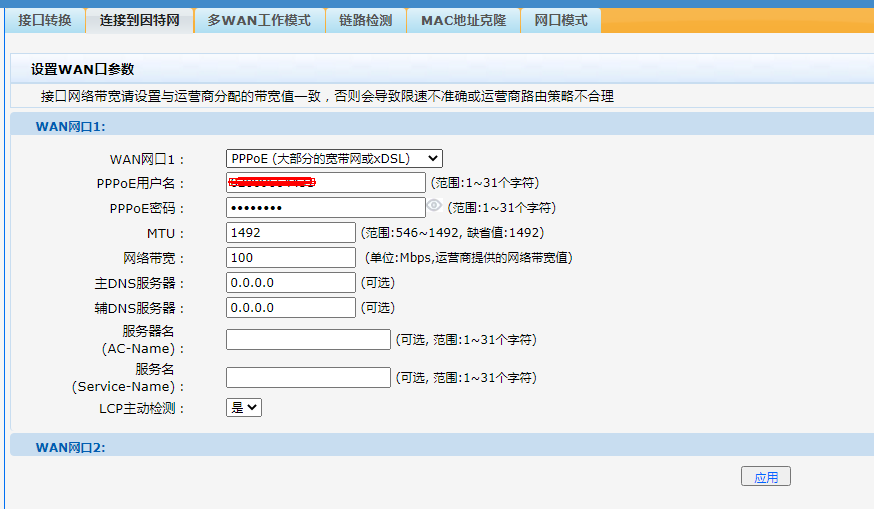The image size is (874, 509).
Task: Show PPPoE password with the eye icon
Action: pos(434,206)
